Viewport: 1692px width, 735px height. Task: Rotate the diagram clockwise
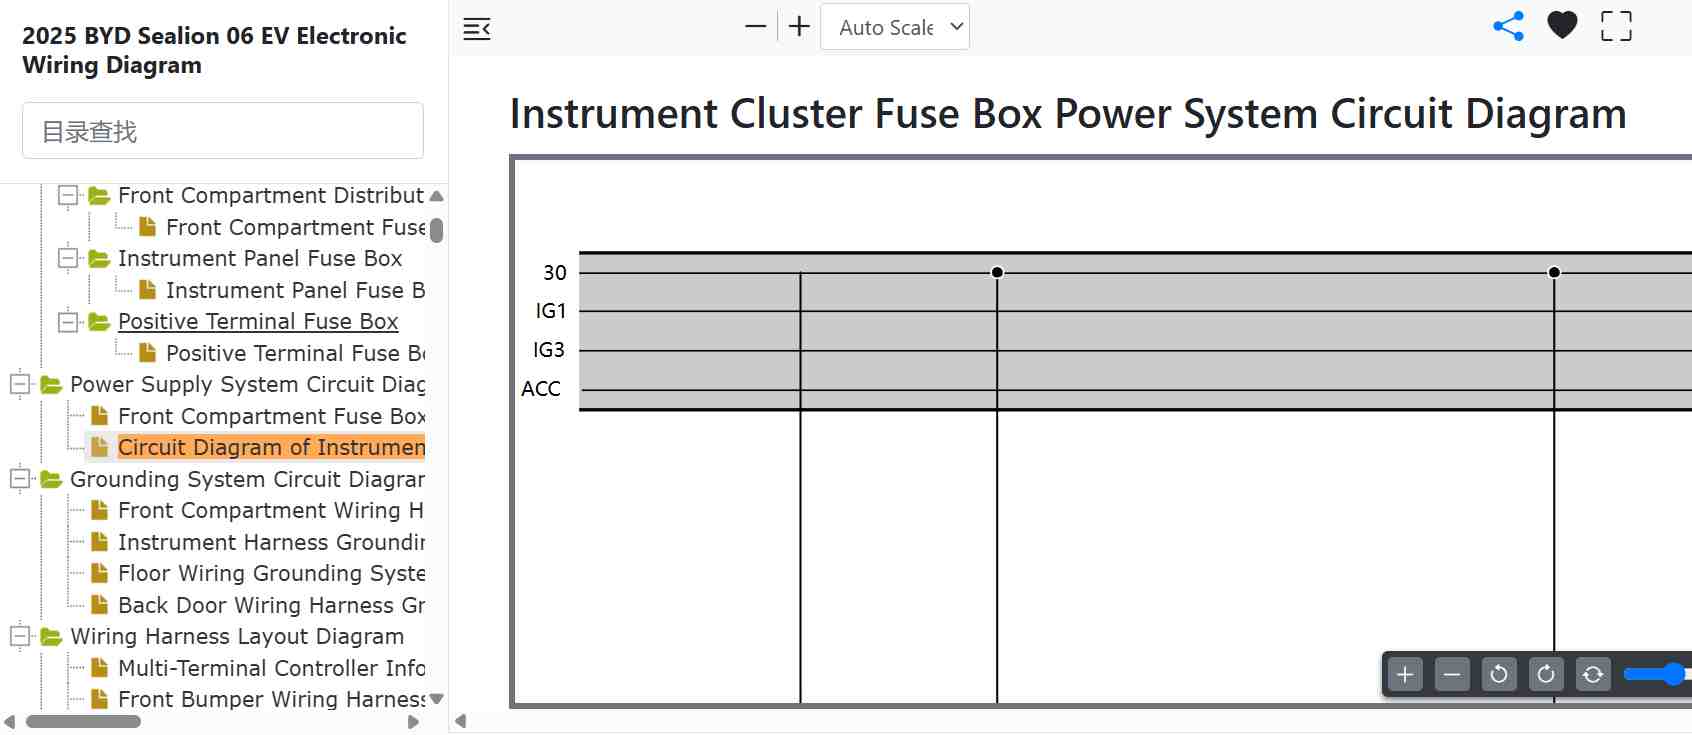click(1546, 675)
